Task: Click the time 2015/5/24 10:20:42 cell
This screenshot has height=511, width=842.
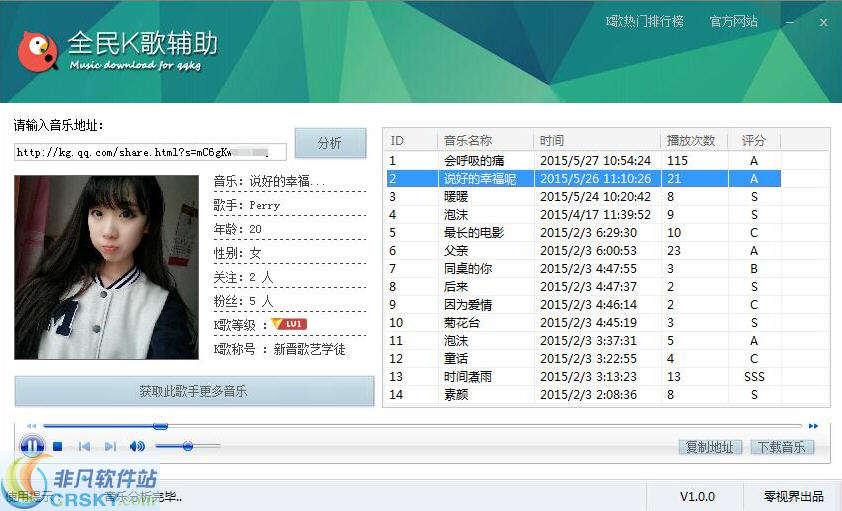Action: [x=595, y=196]
